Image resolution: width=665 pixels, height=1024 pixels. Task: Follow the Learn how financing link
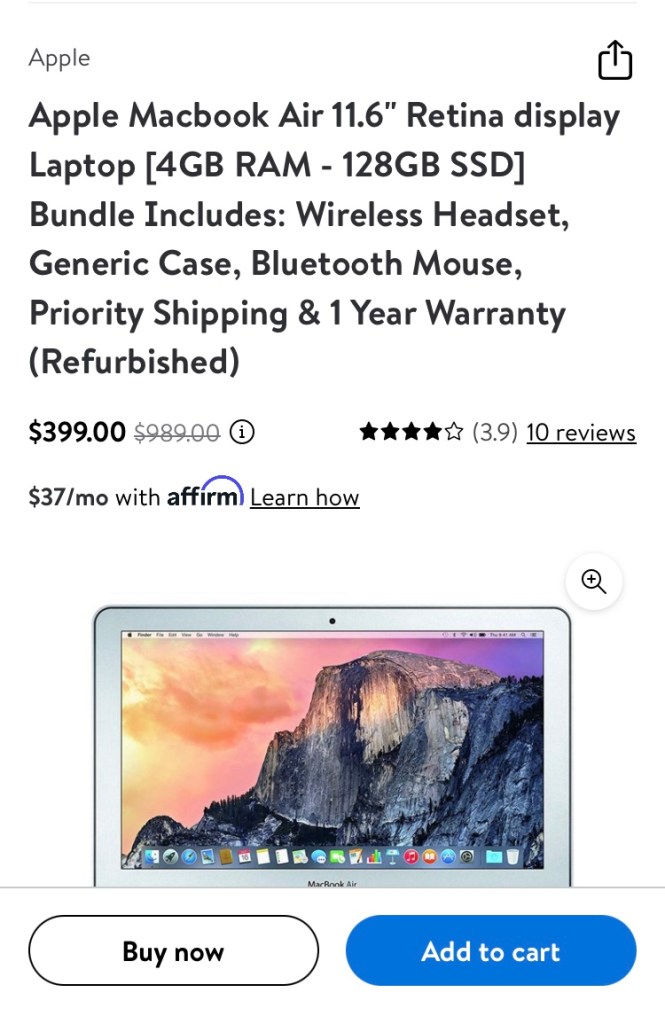click(x=304, y=498)
